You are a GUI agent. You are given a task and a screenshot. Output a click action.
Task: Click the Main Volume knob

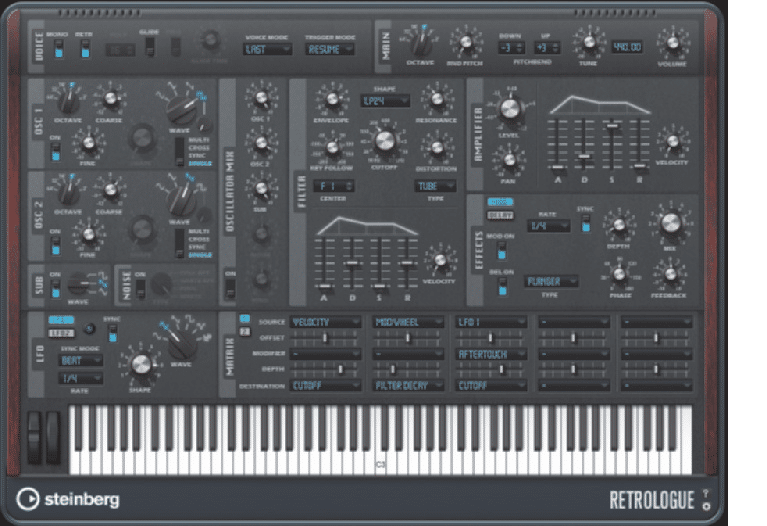[673, 43]
